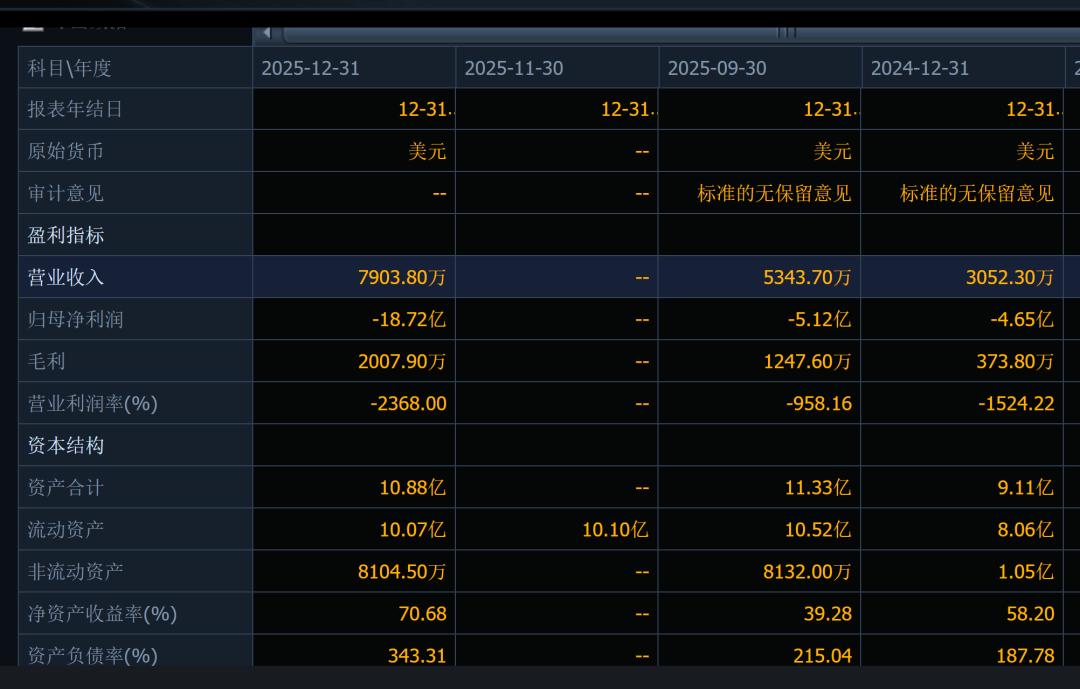Select the 7903.80万 revenue cell
The image size is (1080, 689).
coord(402,278)
